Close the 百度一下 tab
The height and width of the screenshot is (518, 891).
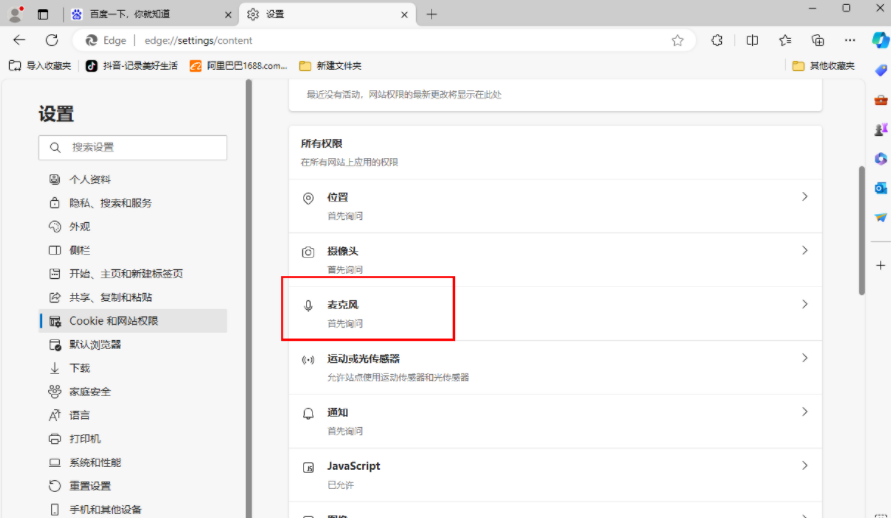(x=228, y=15)
